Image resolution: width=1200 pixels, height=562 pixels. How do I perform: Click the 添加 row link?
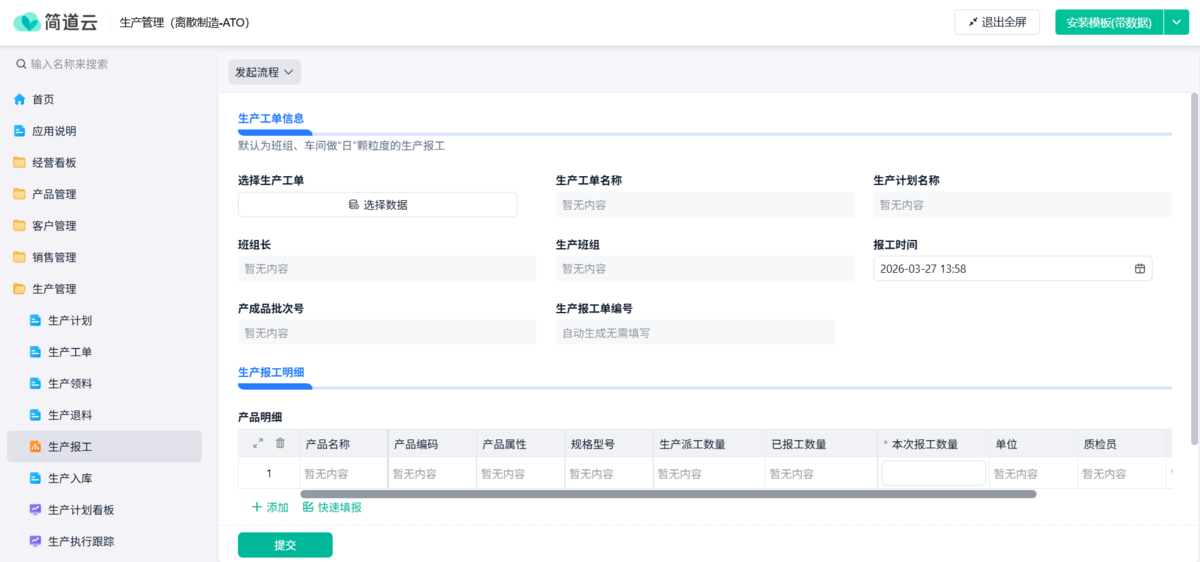270,507
